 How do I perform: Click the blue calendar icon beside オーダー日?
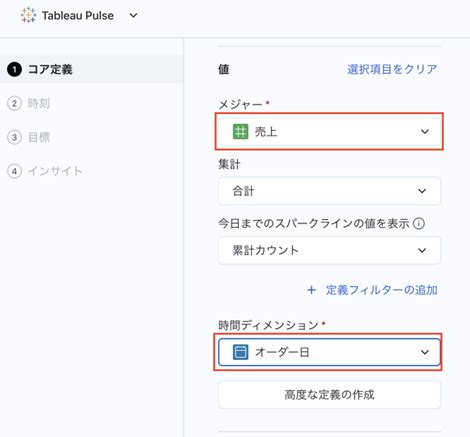coord(240,352)
